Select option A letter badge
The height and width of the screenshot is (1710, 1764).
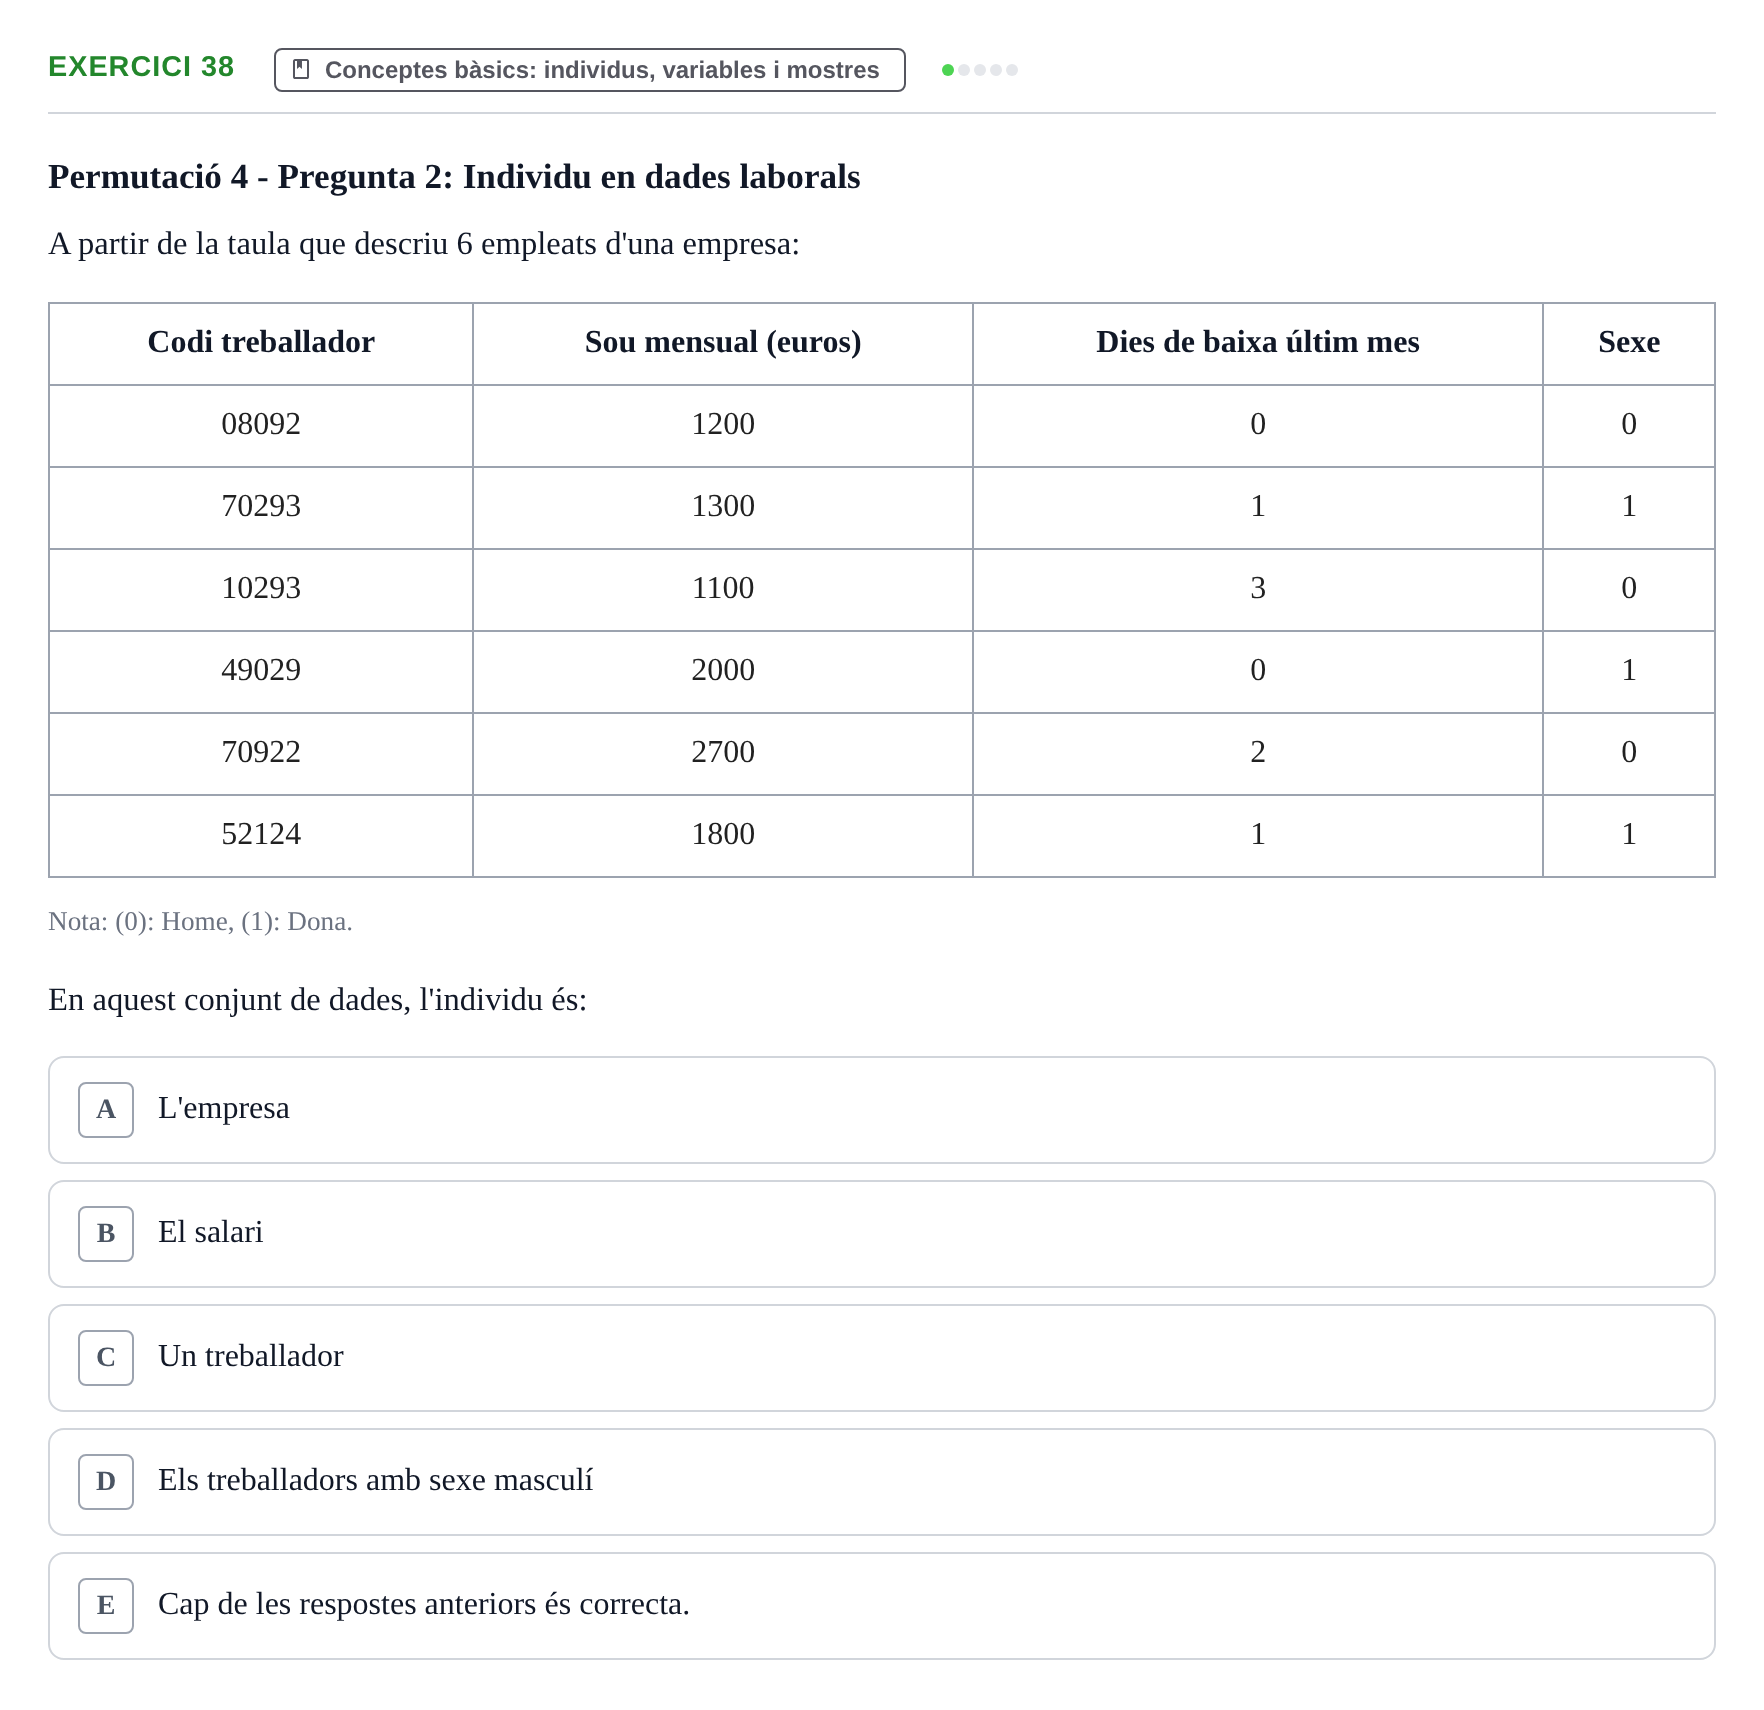[106, 1110]
